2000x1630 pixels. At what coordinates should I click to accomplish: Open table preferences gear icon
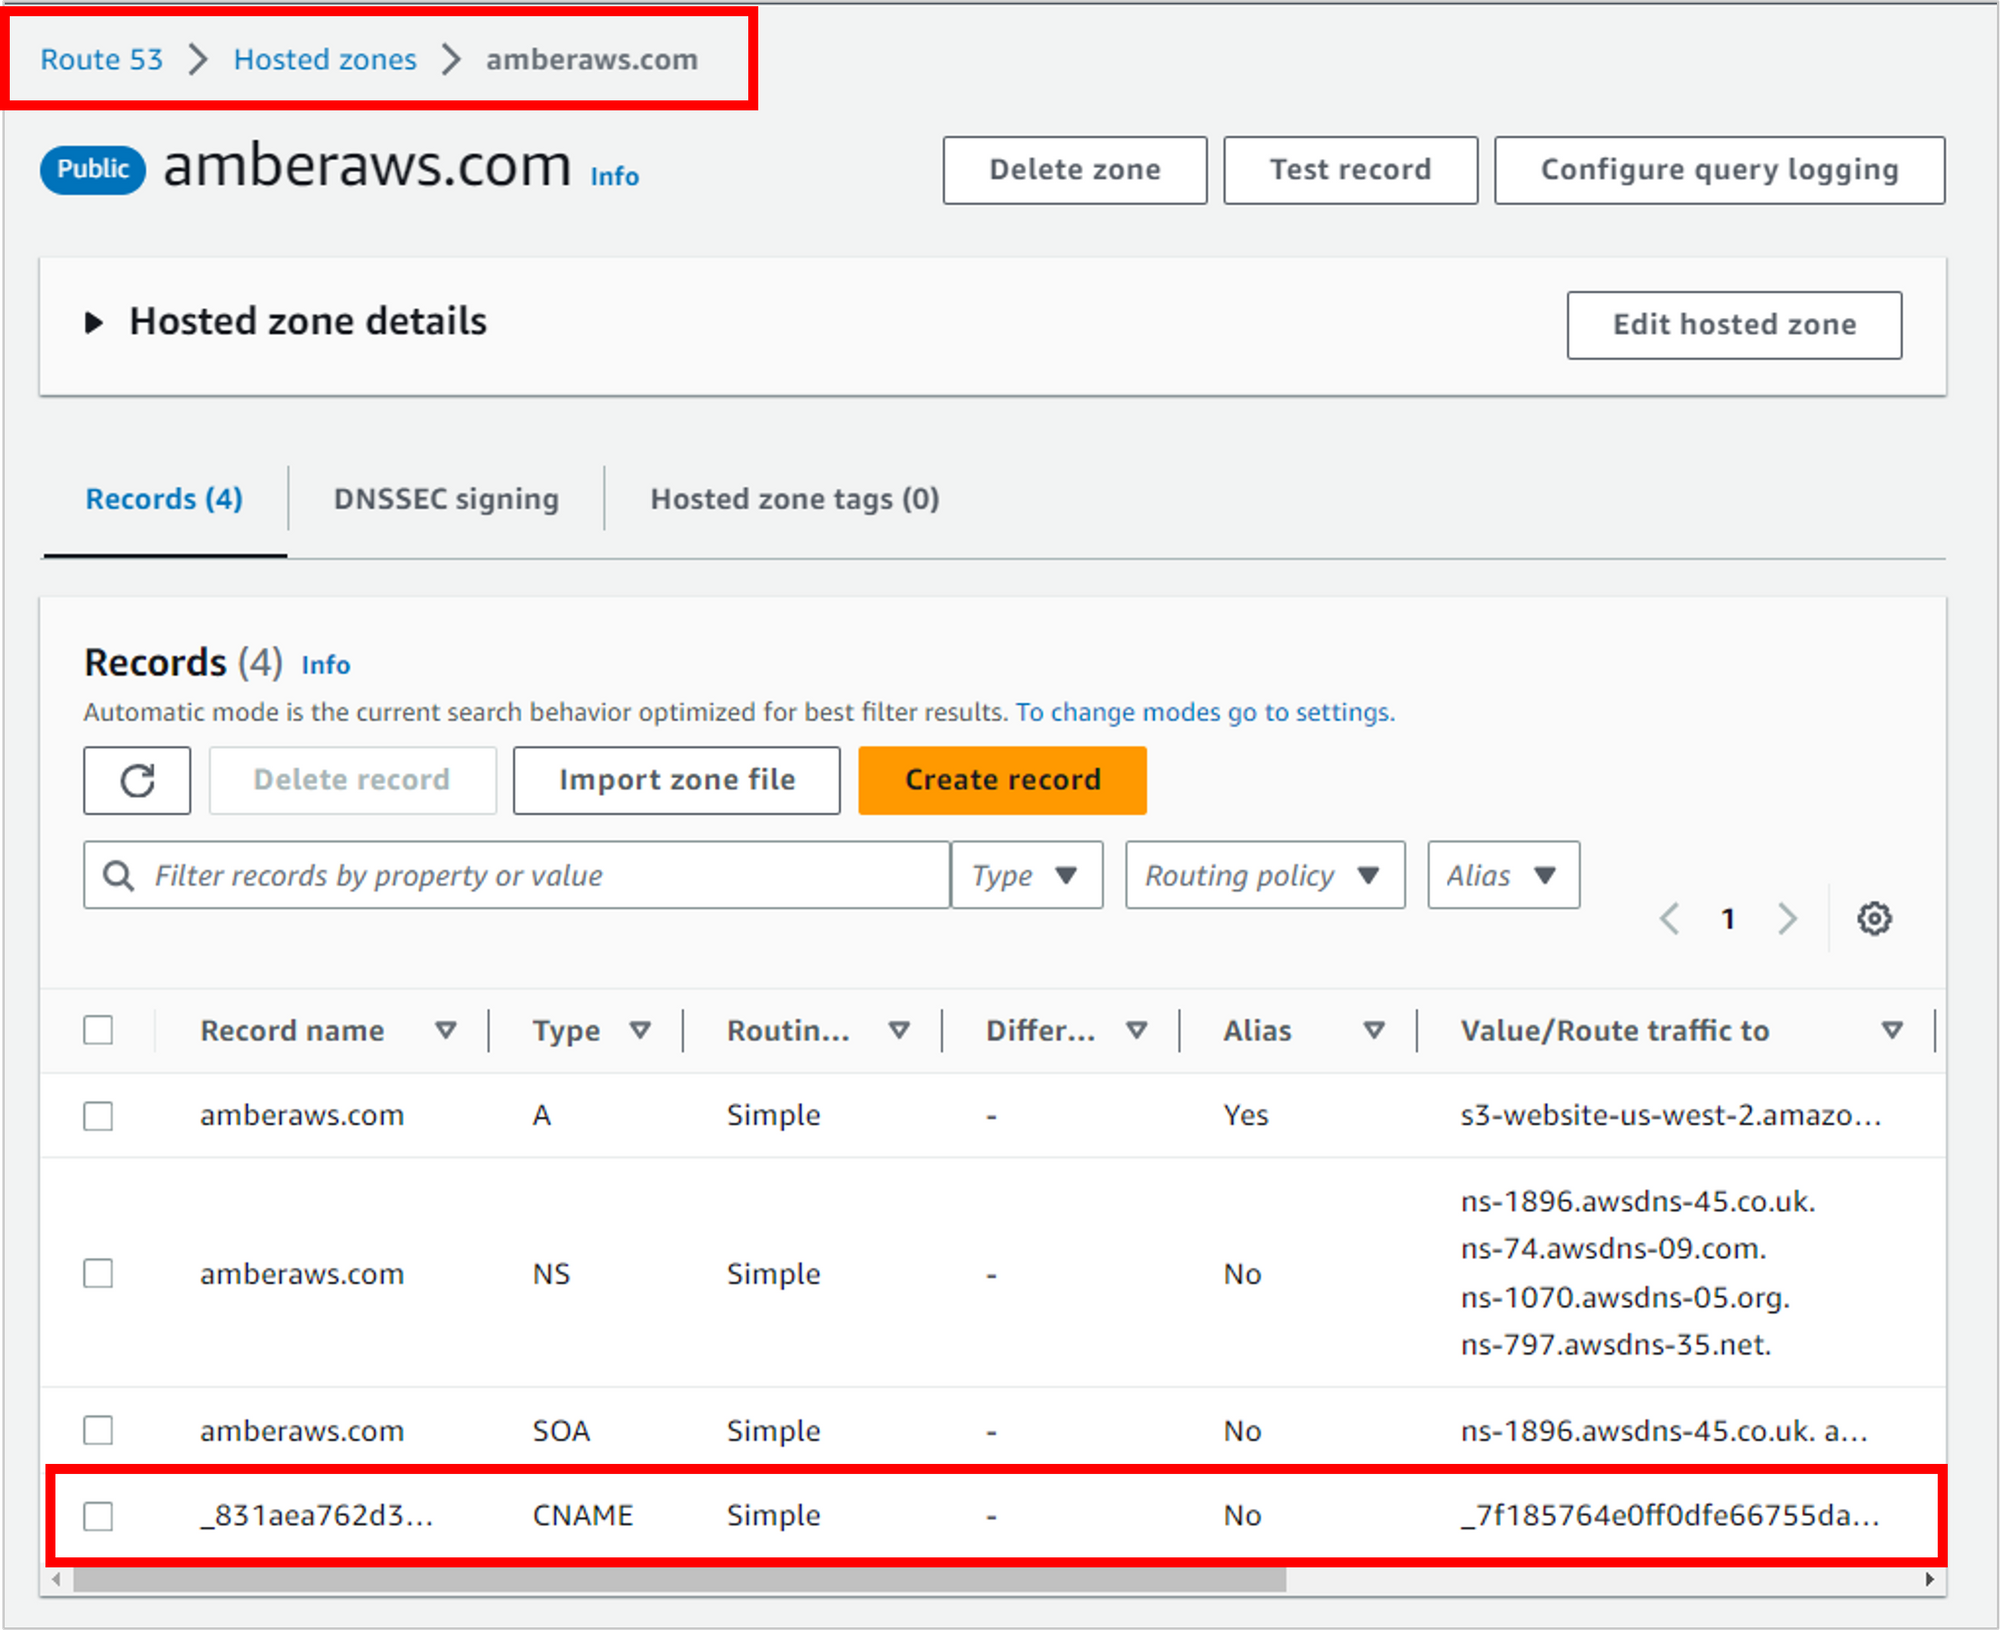(x=1874, y=918)
